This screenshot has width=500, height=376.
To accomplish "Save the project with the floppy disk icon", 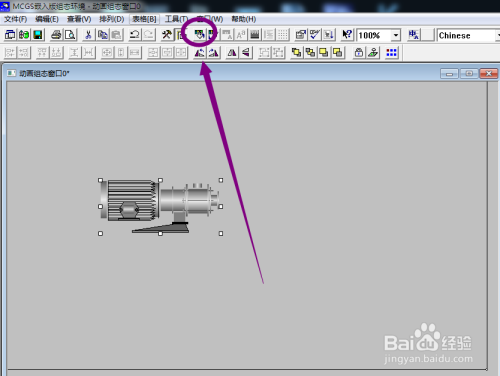I will coord(38,34).
